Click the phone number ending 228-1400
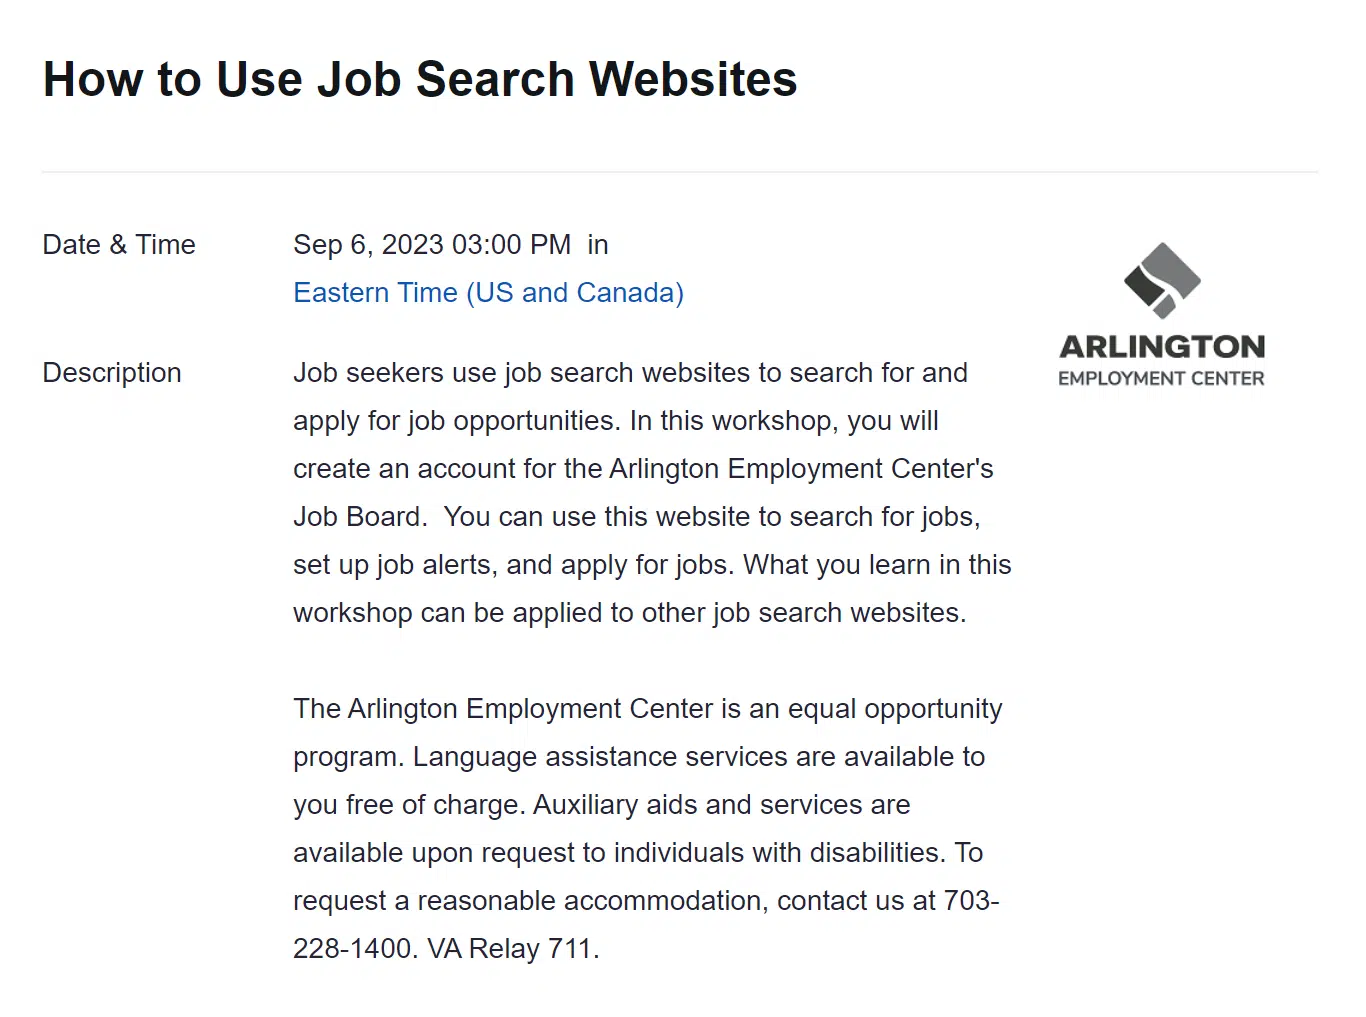 (x=355, y=949)
